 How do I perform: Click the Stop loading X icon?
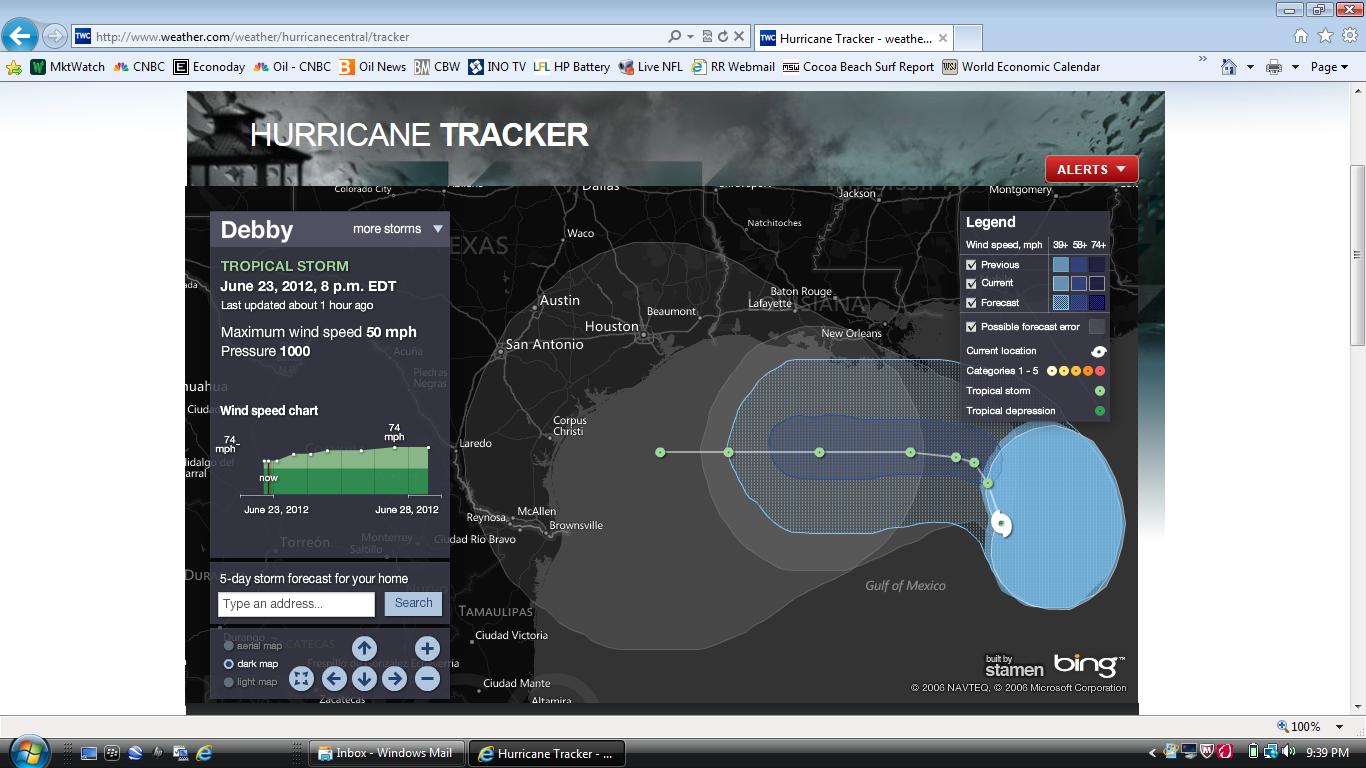click(739, 37)
